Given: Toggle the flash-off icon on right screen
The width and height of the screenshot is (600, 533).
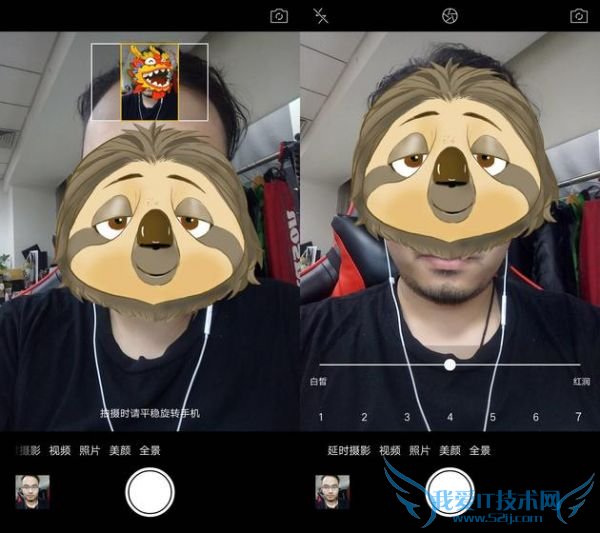Looking at the screenshot, I should click(321, 16).
